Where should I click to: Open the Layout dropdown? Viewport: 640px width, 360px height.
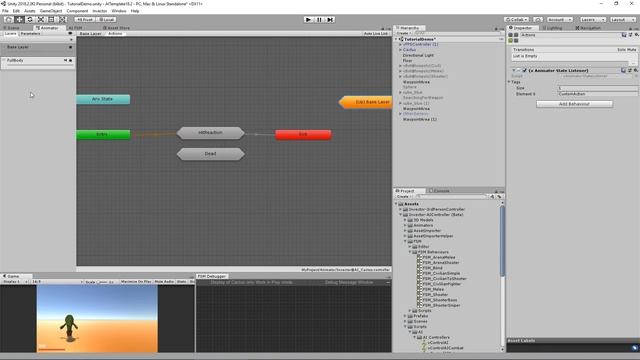(622, 20)
